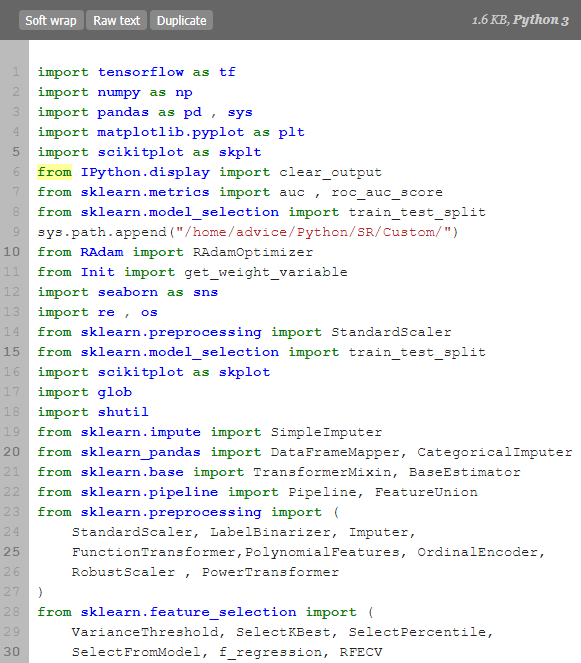Click 'glob' on line 17
Viewport: 581px width, 663px height.
click(115, 392)
